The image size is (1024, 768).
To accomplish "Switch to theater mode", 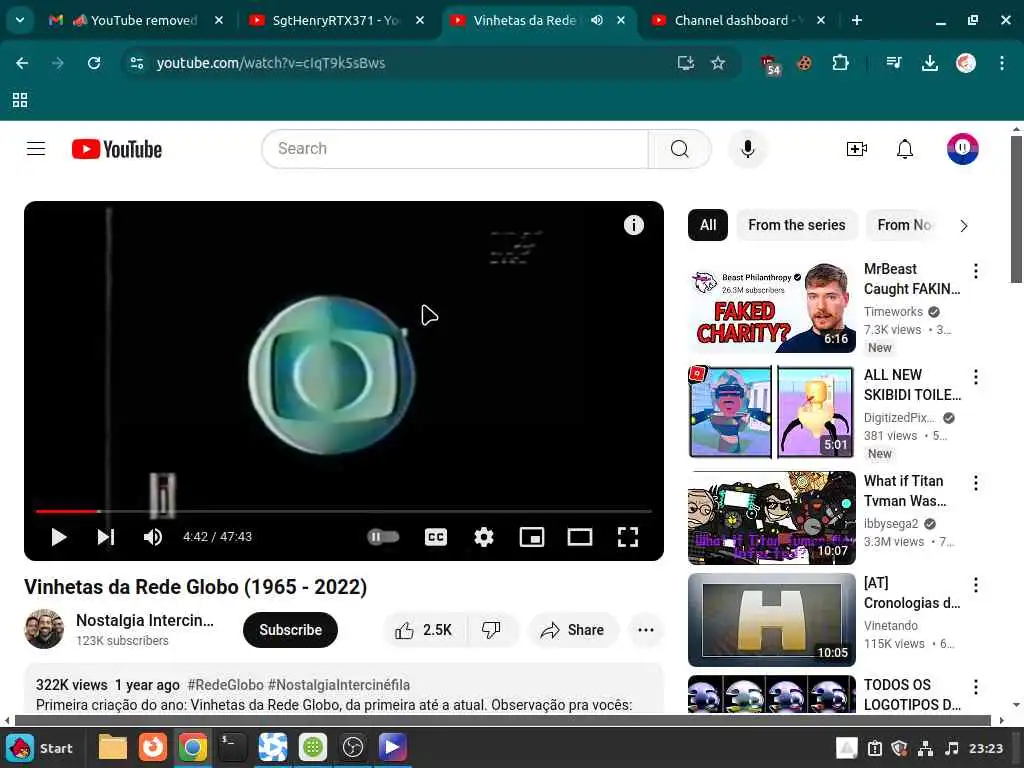I will pyautogui.click(x=579, y=537).
